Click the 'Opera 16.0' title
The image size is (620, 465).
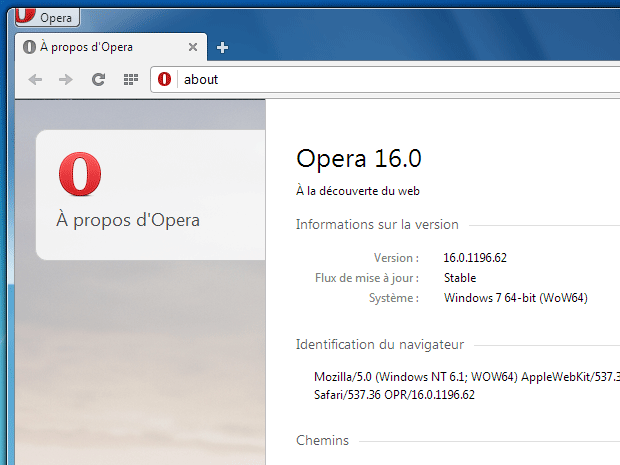coord(359,159)
